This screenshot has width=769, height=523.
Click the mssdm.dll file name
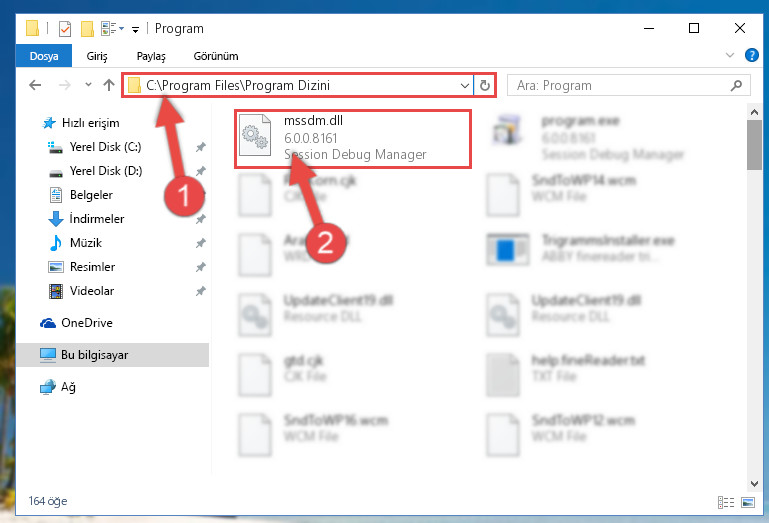pyautogui.click(x=313, y=121)
